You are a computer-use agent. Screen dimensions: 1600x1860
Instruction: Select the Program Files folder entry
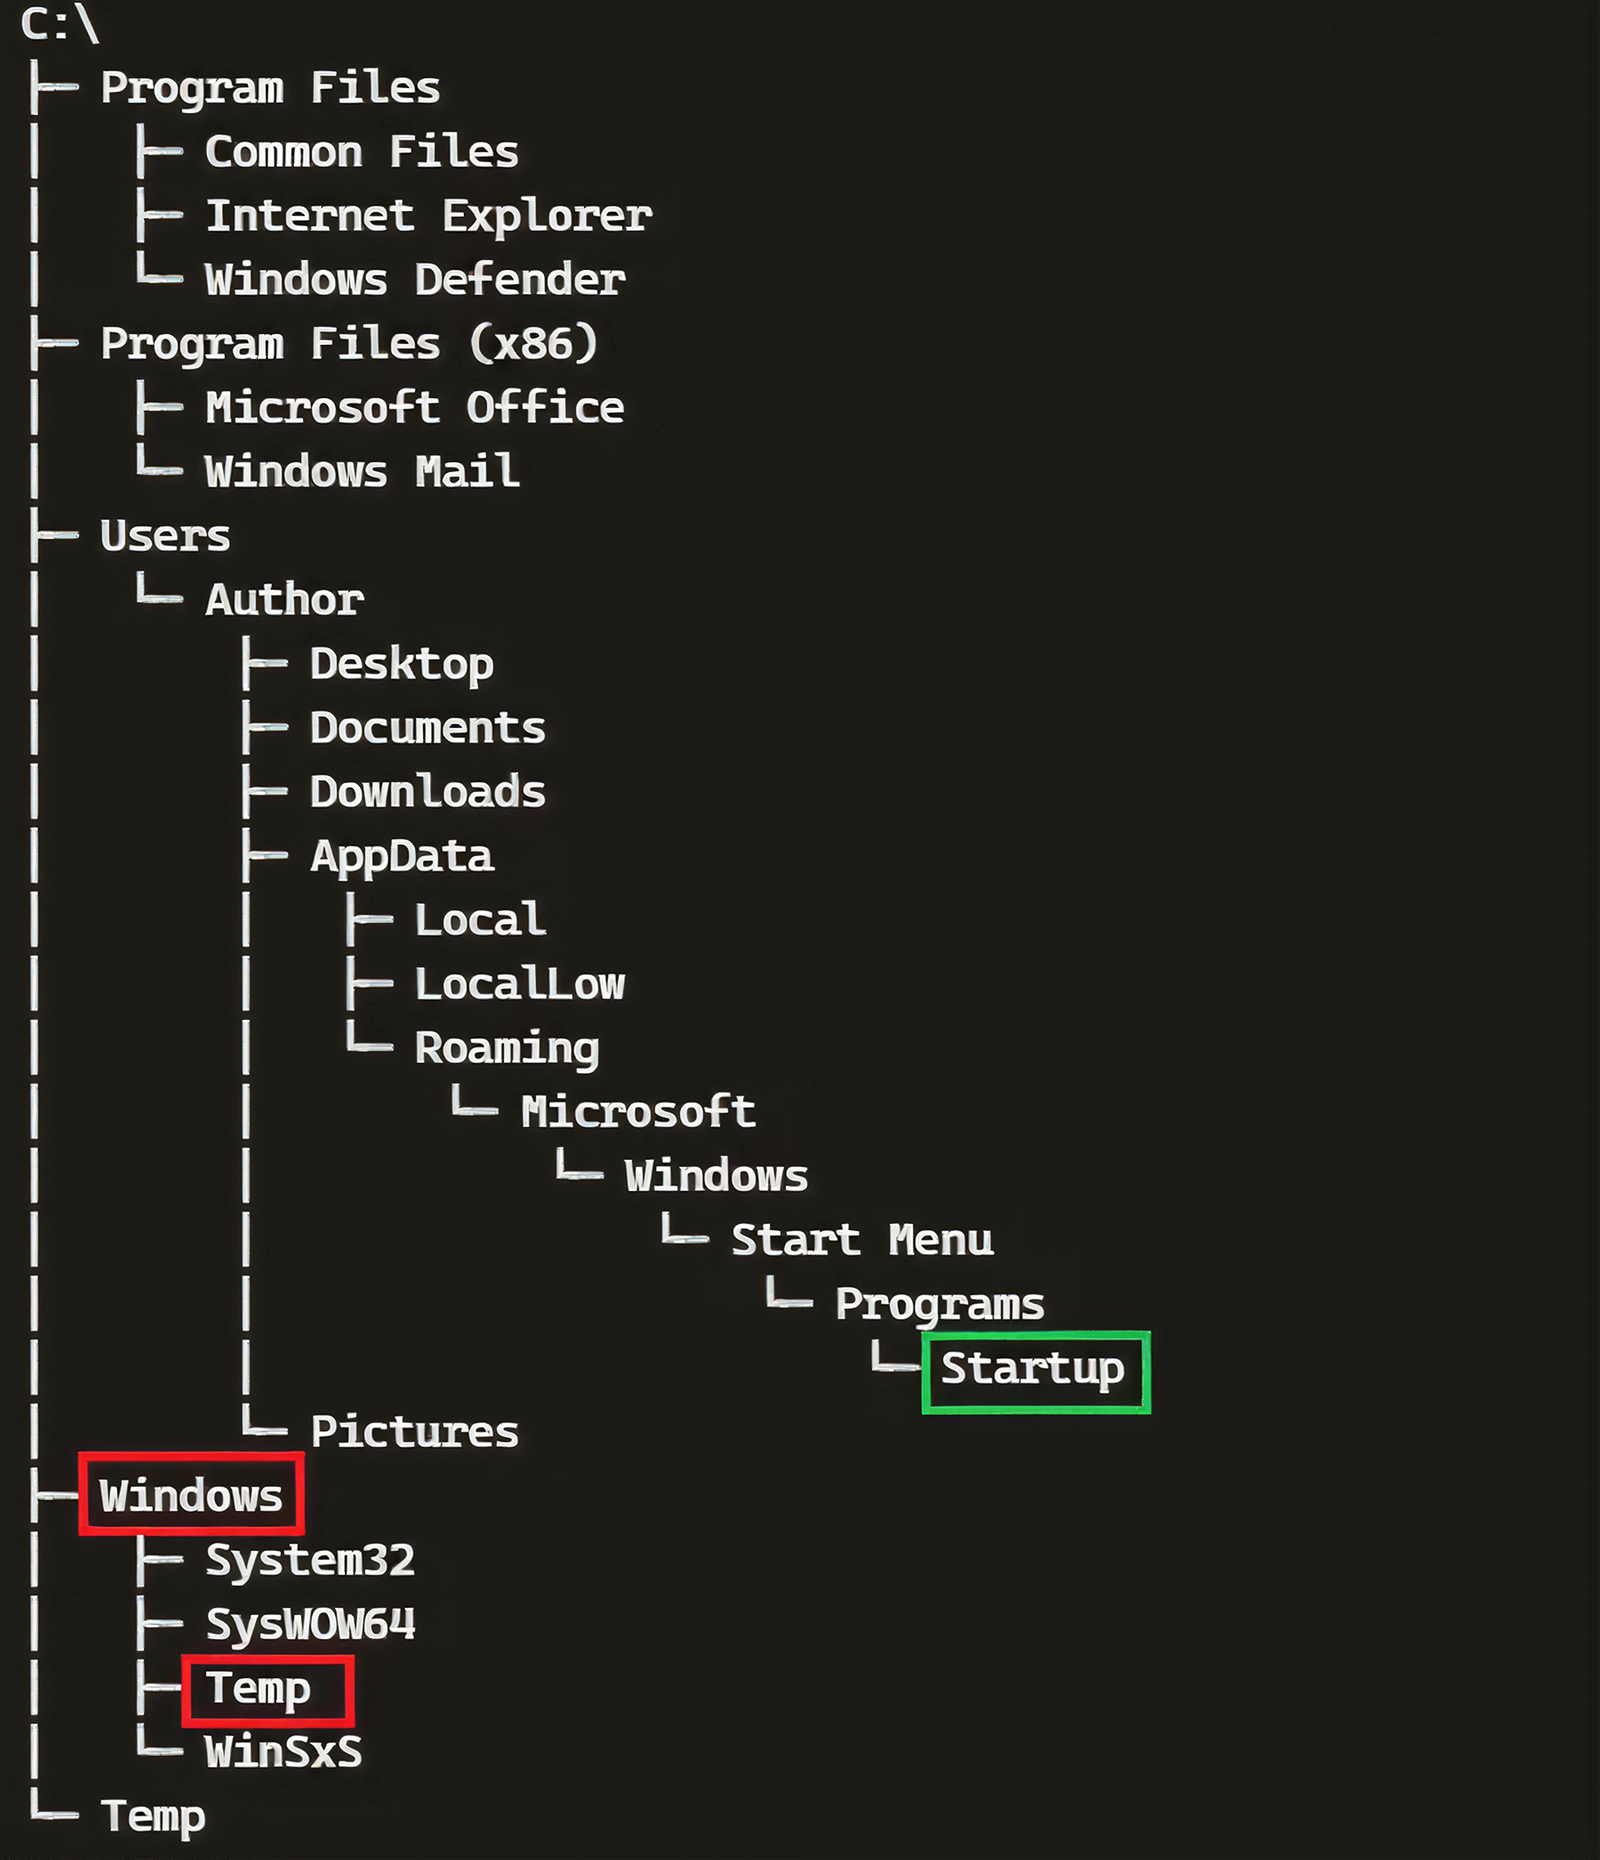270,88
